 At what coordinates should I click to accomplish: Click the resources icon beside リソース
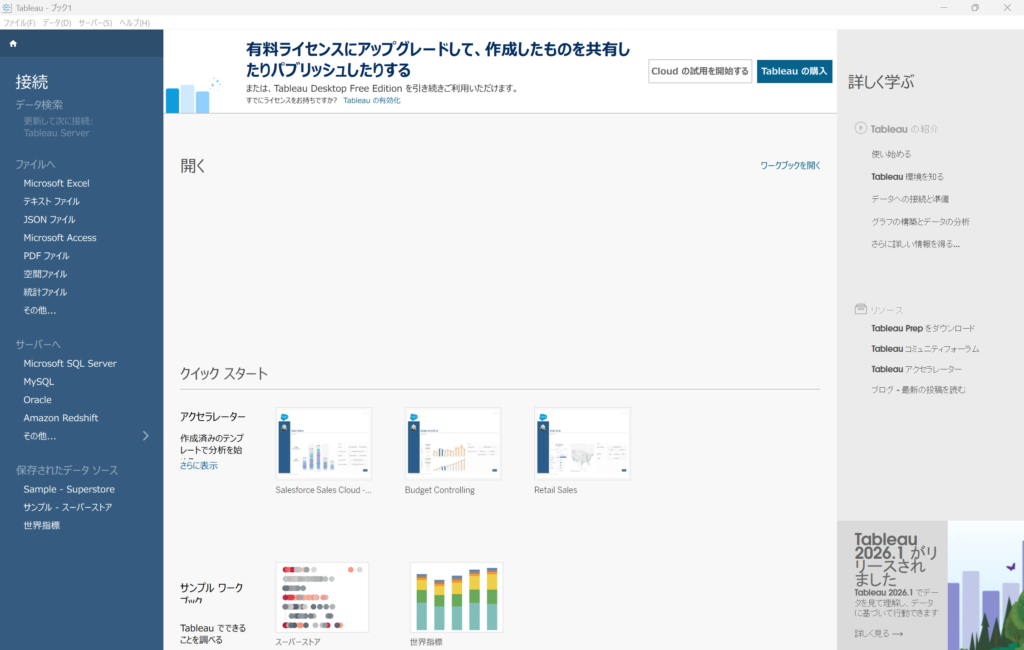[x=860, y=310]
